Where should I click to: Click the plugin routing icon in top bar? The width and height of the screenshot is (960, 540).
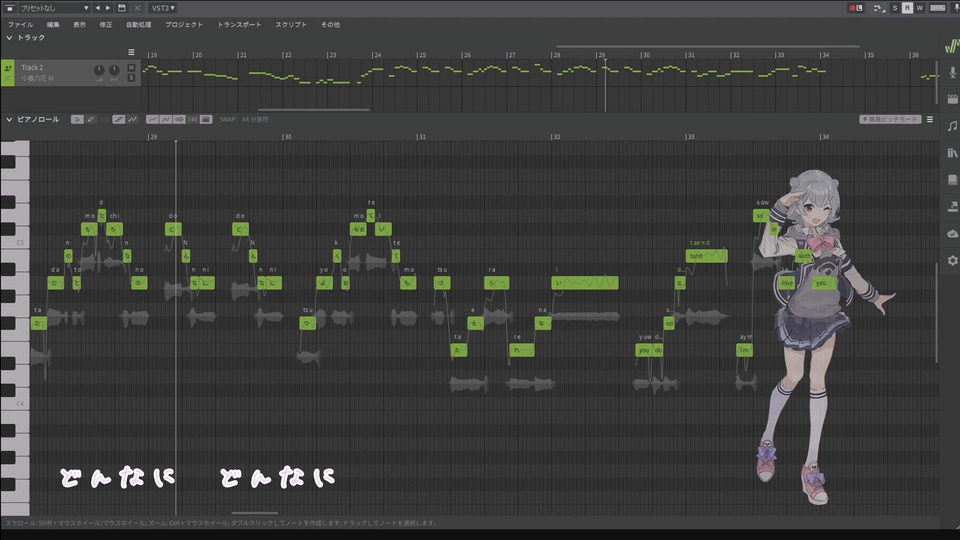point(879,8)
